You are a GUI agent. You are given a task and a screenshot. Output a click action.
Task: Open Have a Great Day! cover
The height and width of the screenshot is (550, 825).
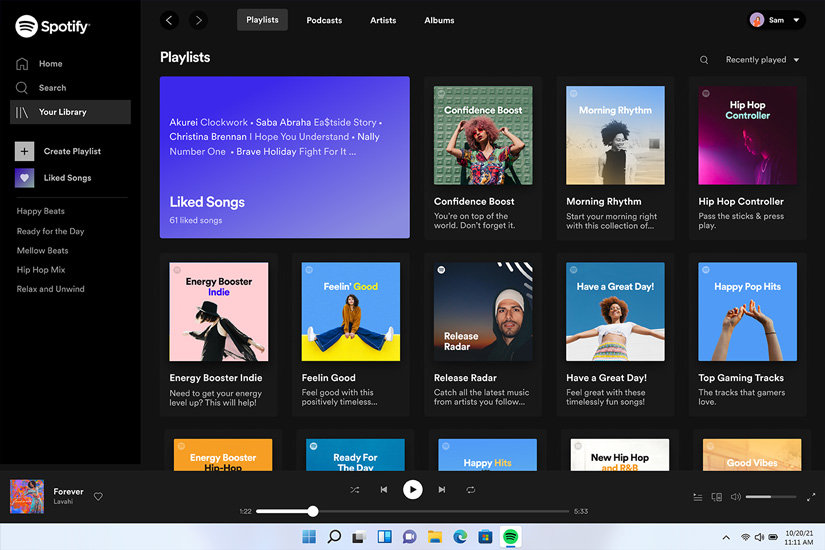pyautogui.click(x=615, y=312)
